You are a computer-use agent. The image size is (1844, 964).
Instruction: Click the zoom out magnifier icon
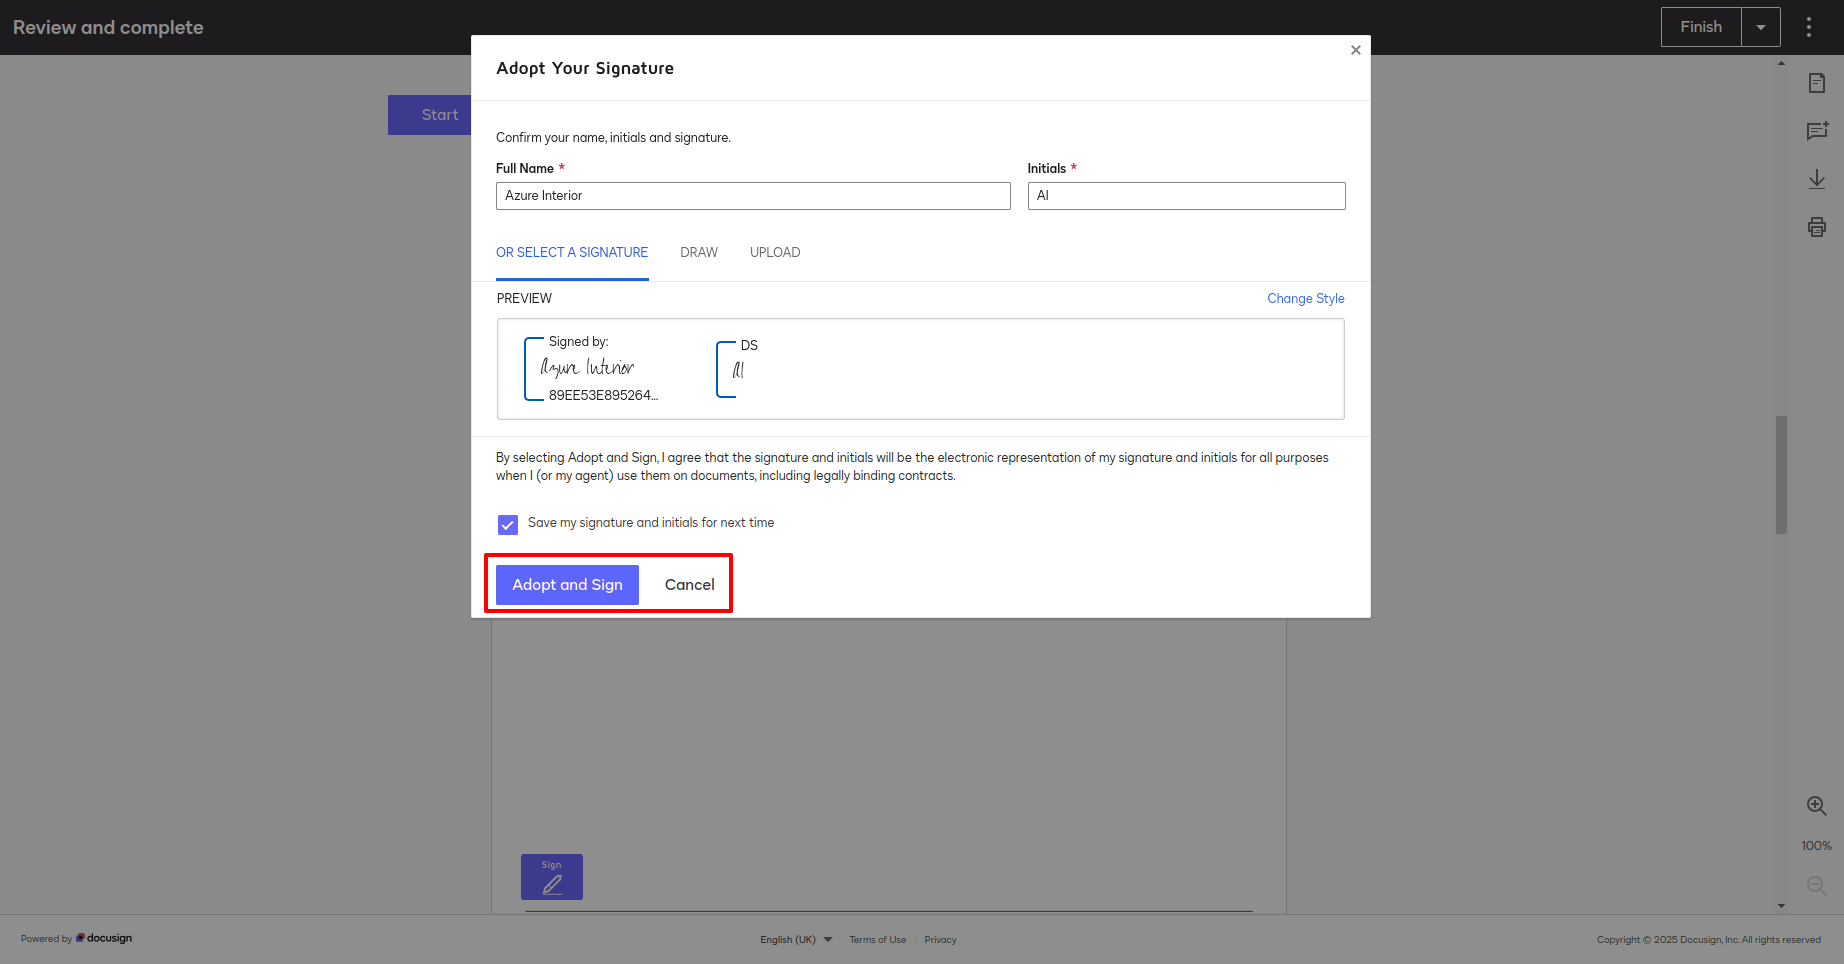click(1816, 886)
